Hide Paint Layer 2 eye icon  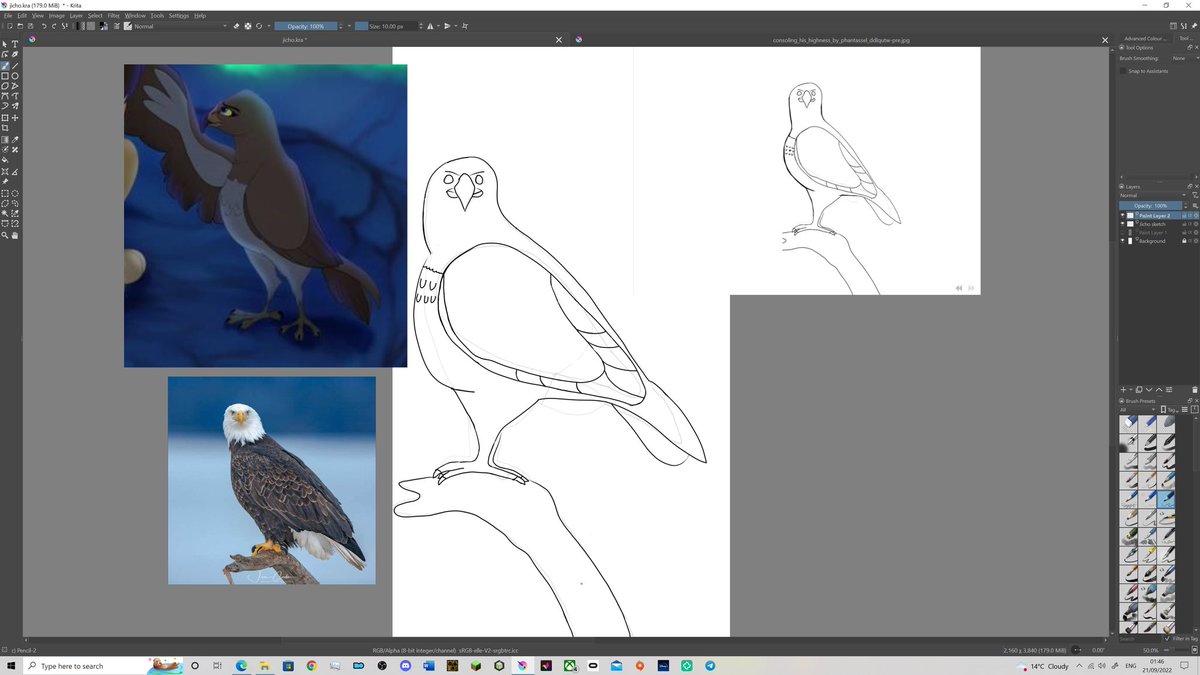point(1123,216)
